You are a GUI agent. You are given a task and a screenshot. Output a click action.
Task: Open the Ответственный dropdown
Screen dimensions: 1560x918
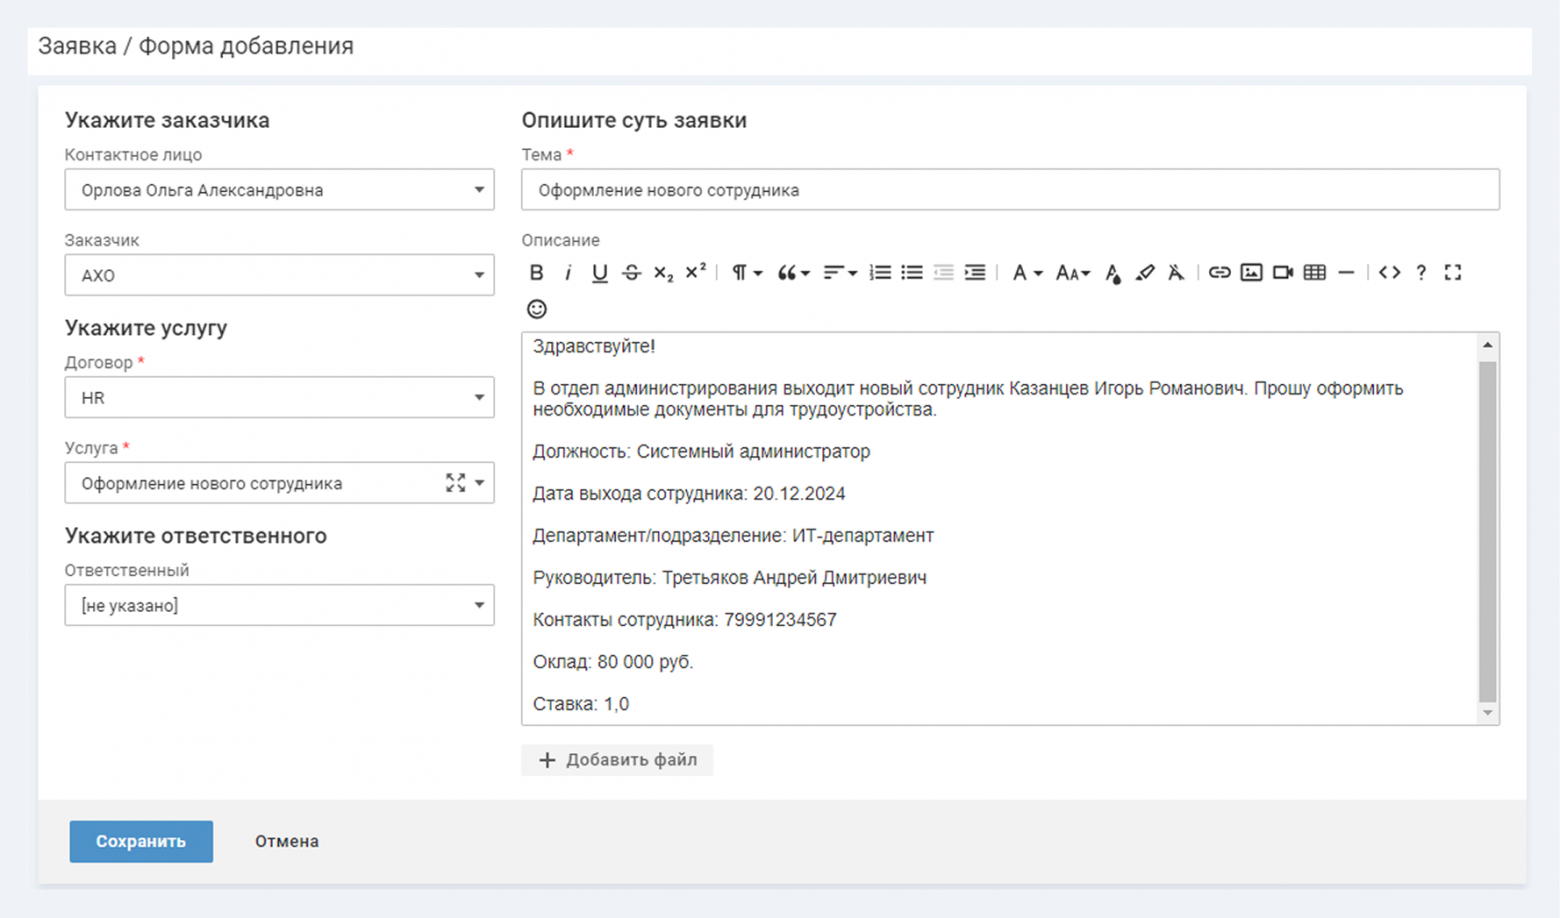pos(279,605)
